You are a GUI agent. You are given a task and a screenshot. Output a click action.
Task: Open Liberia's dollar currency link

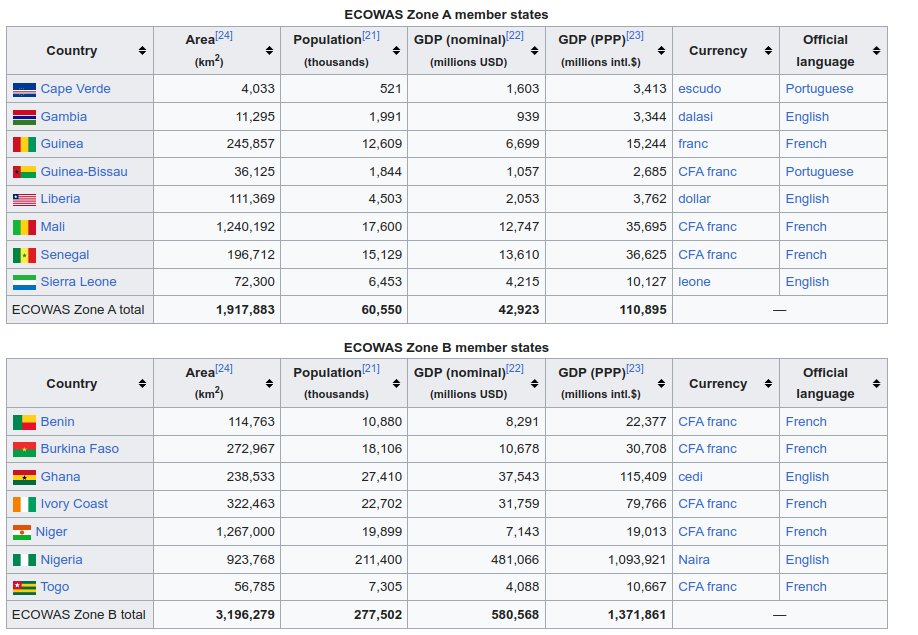pos(694,199)
